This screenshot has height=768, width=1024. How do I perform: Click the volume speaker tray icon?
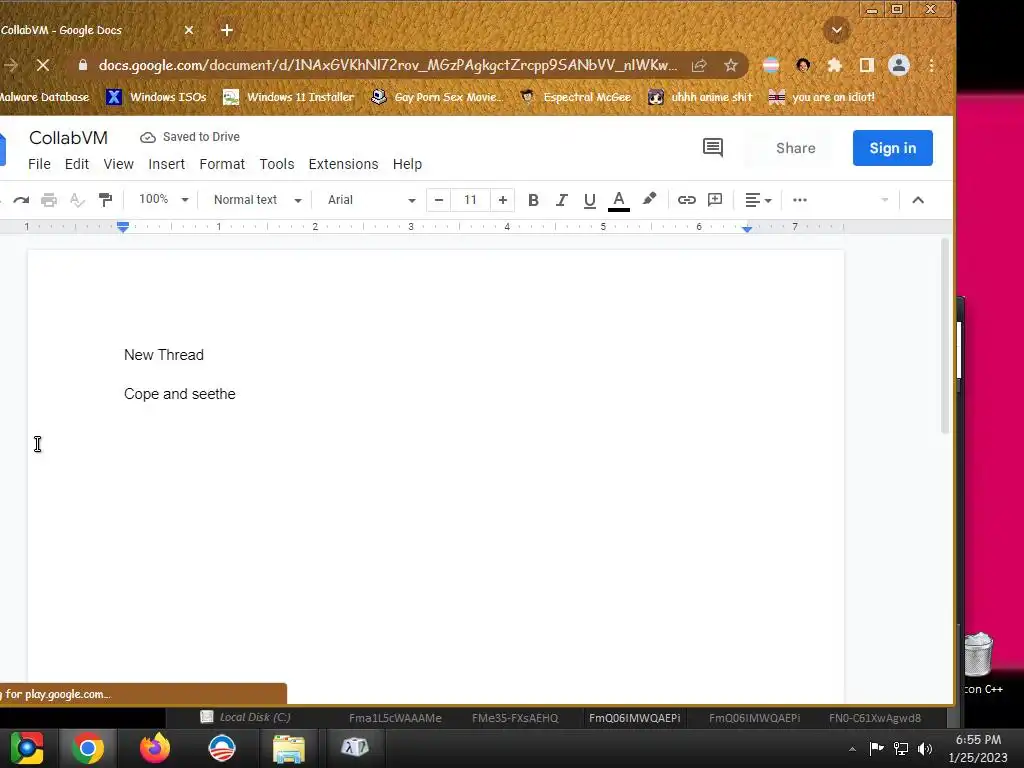[925, 748]
